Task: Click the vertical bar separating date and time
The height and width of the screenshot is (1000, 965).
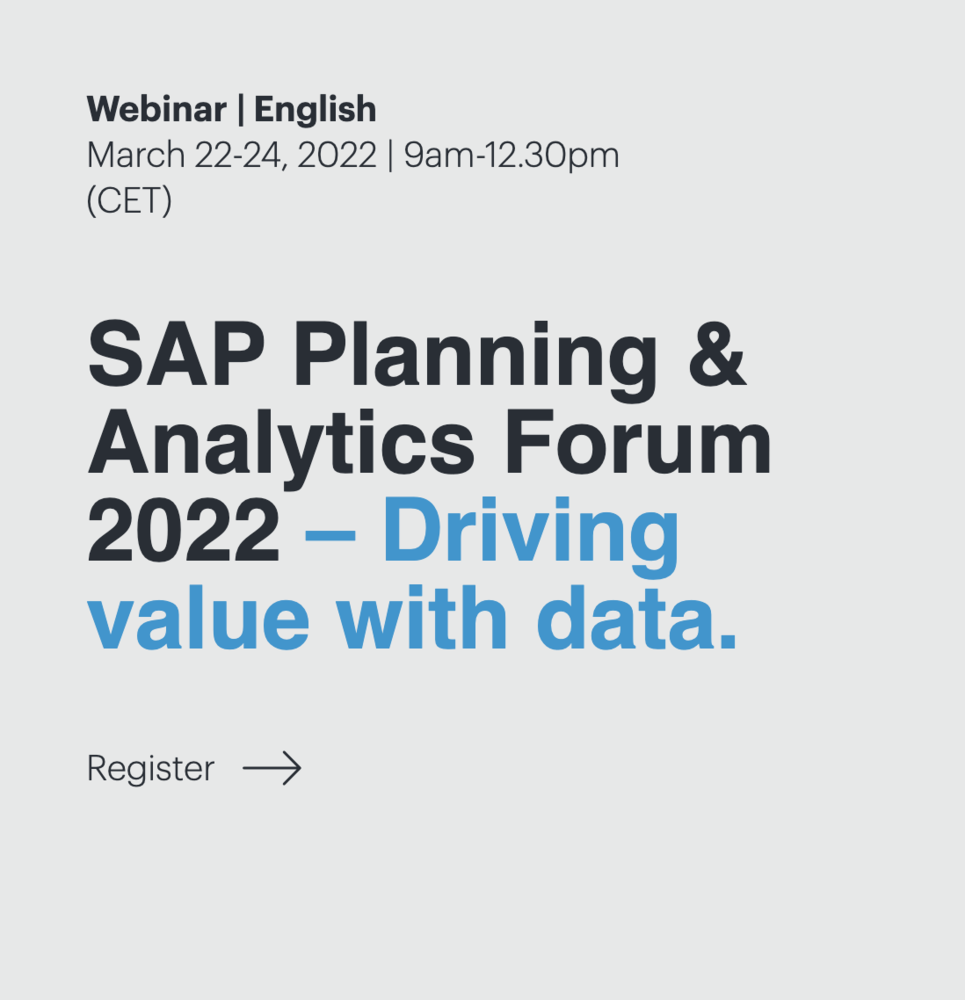Action: click(x=390, y=157)
